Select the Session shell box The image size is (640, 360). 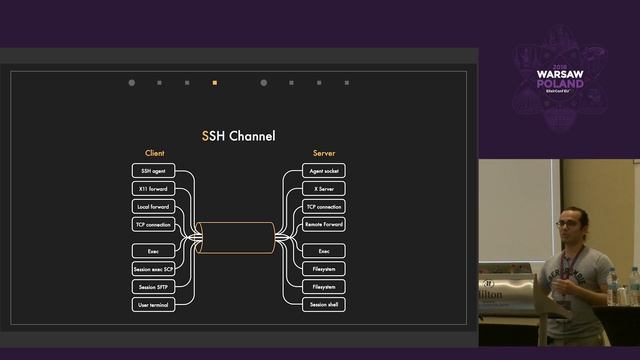pyautogui.click(x=324, y=304)
